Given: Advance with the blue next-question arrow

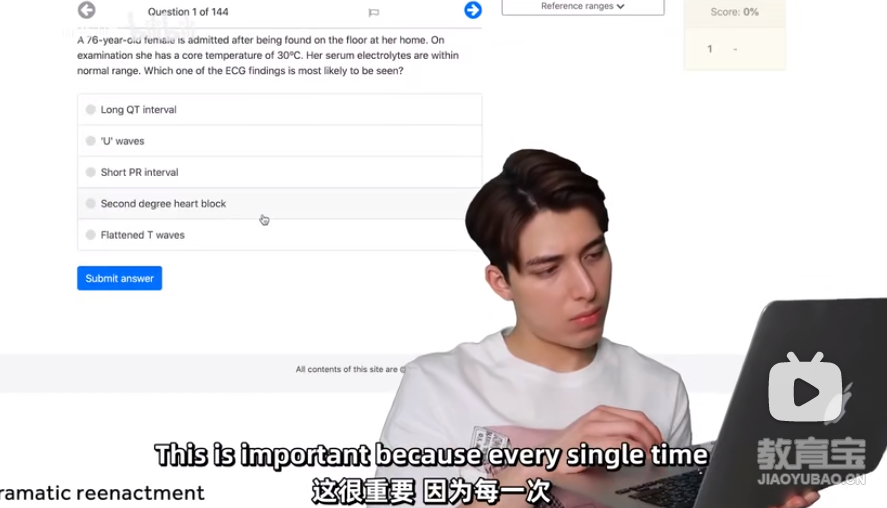Looking at the screenshot, I should click(473, 10).
